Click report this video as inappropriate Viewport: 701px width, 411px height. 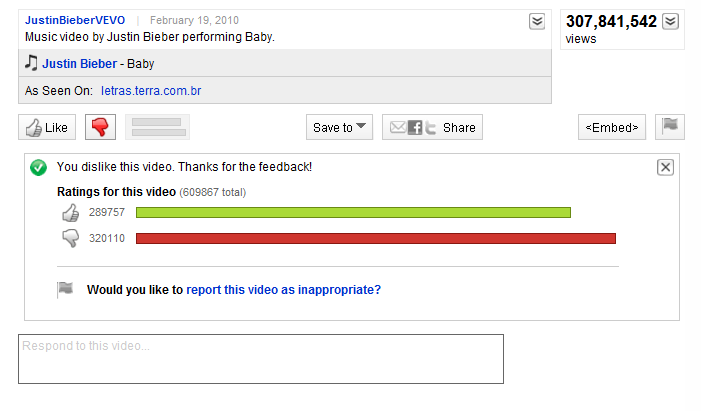pos(283,290)
